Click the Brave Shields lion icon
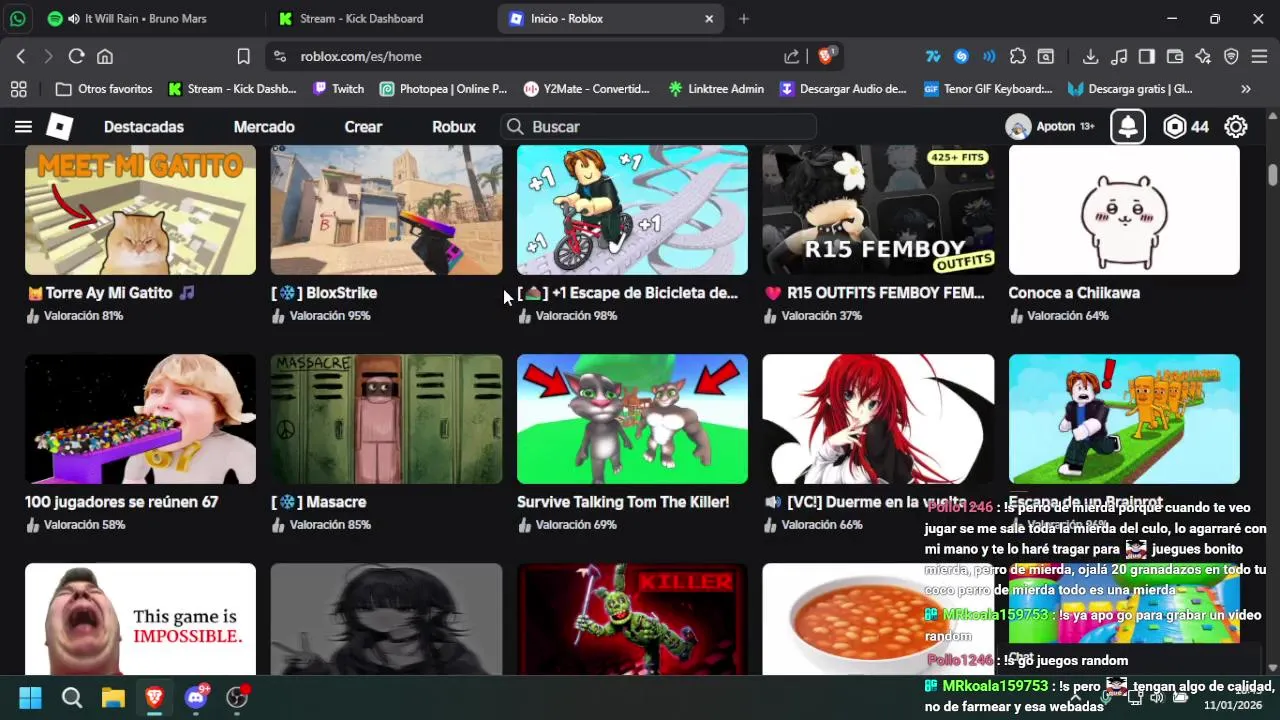The width and height of the screenshot is (1280, 720). point(826,56)
